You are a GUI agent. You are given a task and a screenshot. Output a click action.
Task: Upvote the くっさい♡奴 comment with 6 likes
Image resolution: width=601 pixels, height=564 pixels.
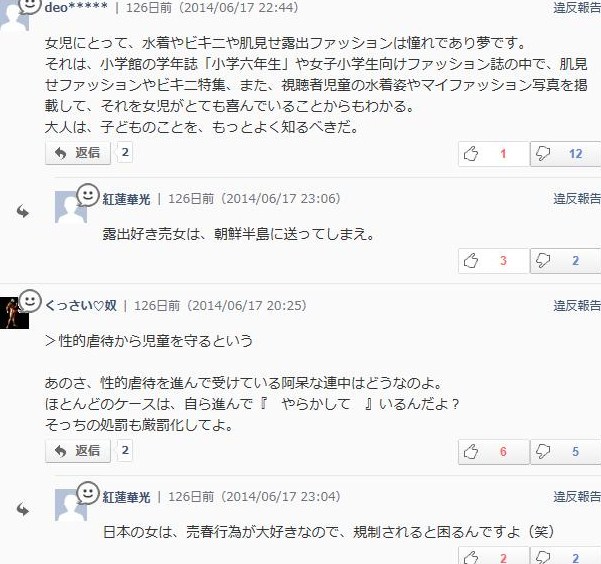coord(493,452)
